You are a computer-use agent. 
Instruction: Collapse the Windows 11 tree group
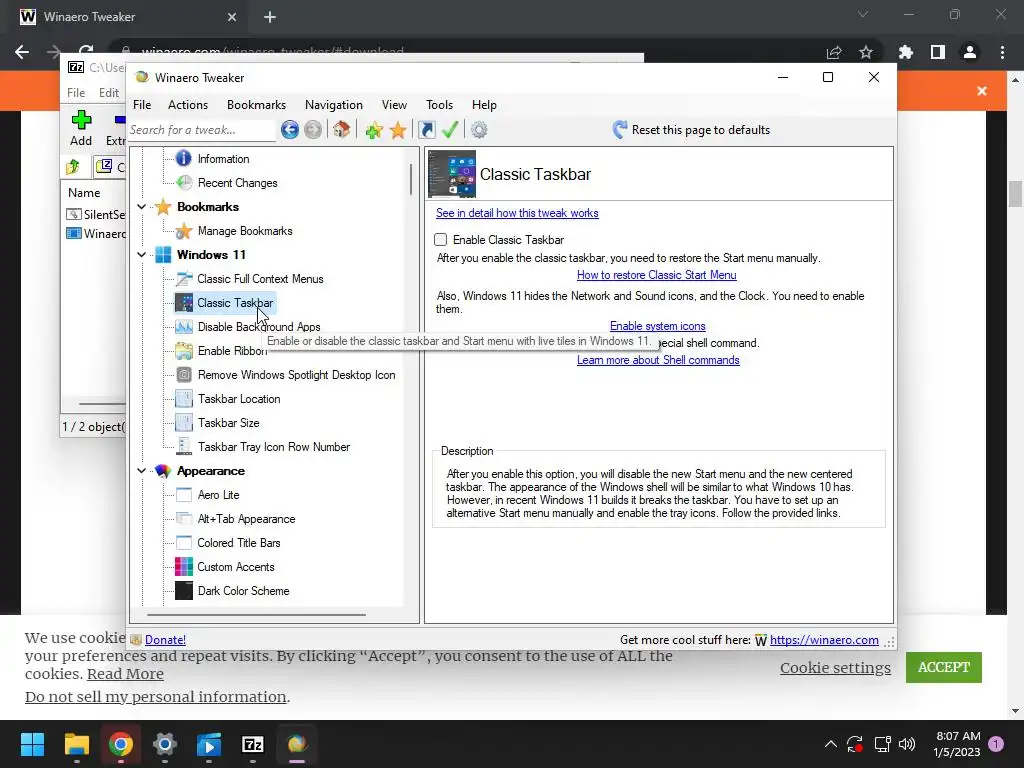coord(141,255)
